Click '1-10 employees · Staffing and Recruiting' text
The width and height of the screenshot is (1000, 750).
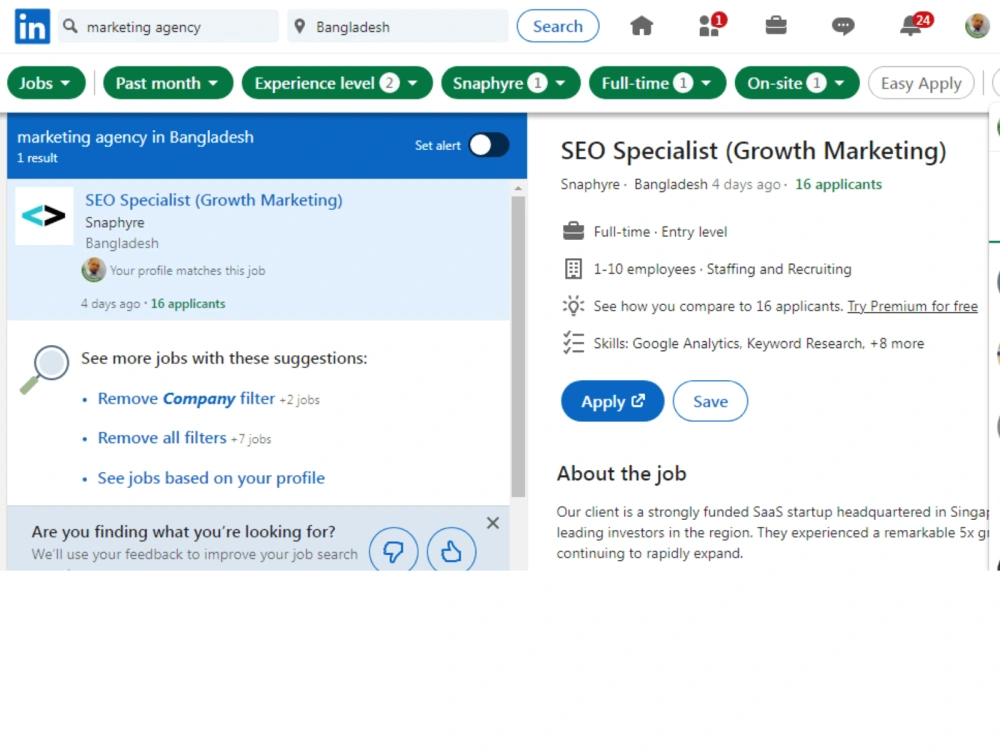[723, 269]
